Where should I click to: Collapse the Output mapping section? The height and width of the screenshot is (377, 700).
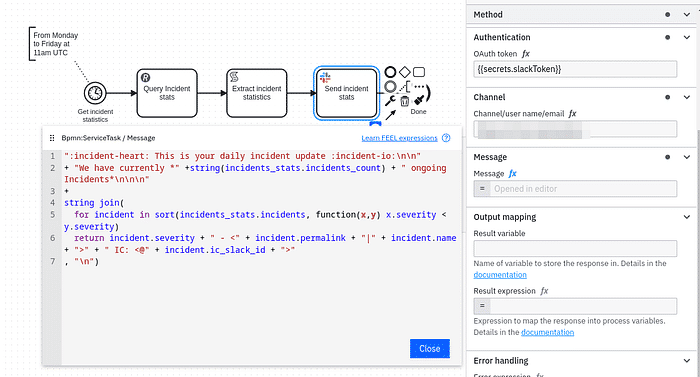coord(687,217)
